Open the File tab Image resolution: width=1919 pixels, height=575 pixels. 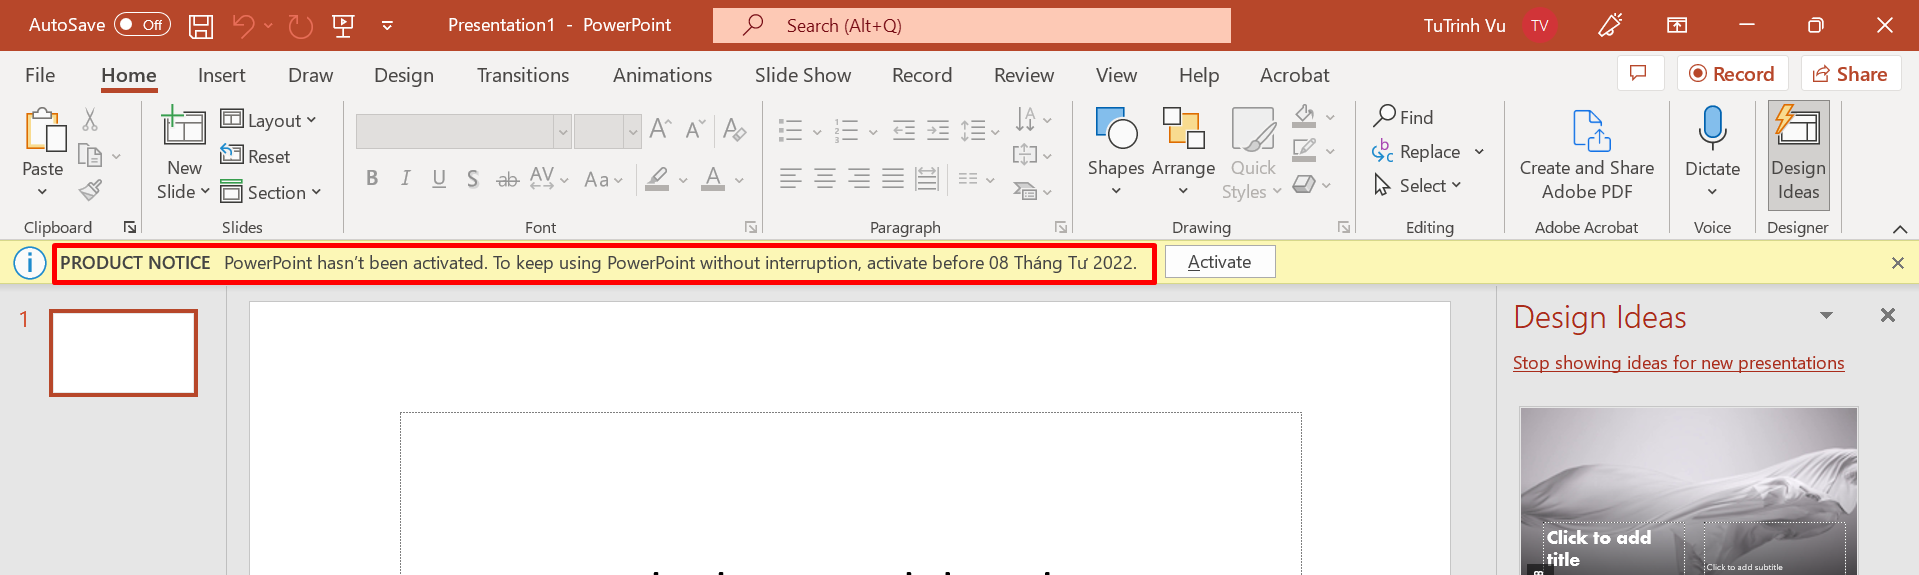pos(40,75)
